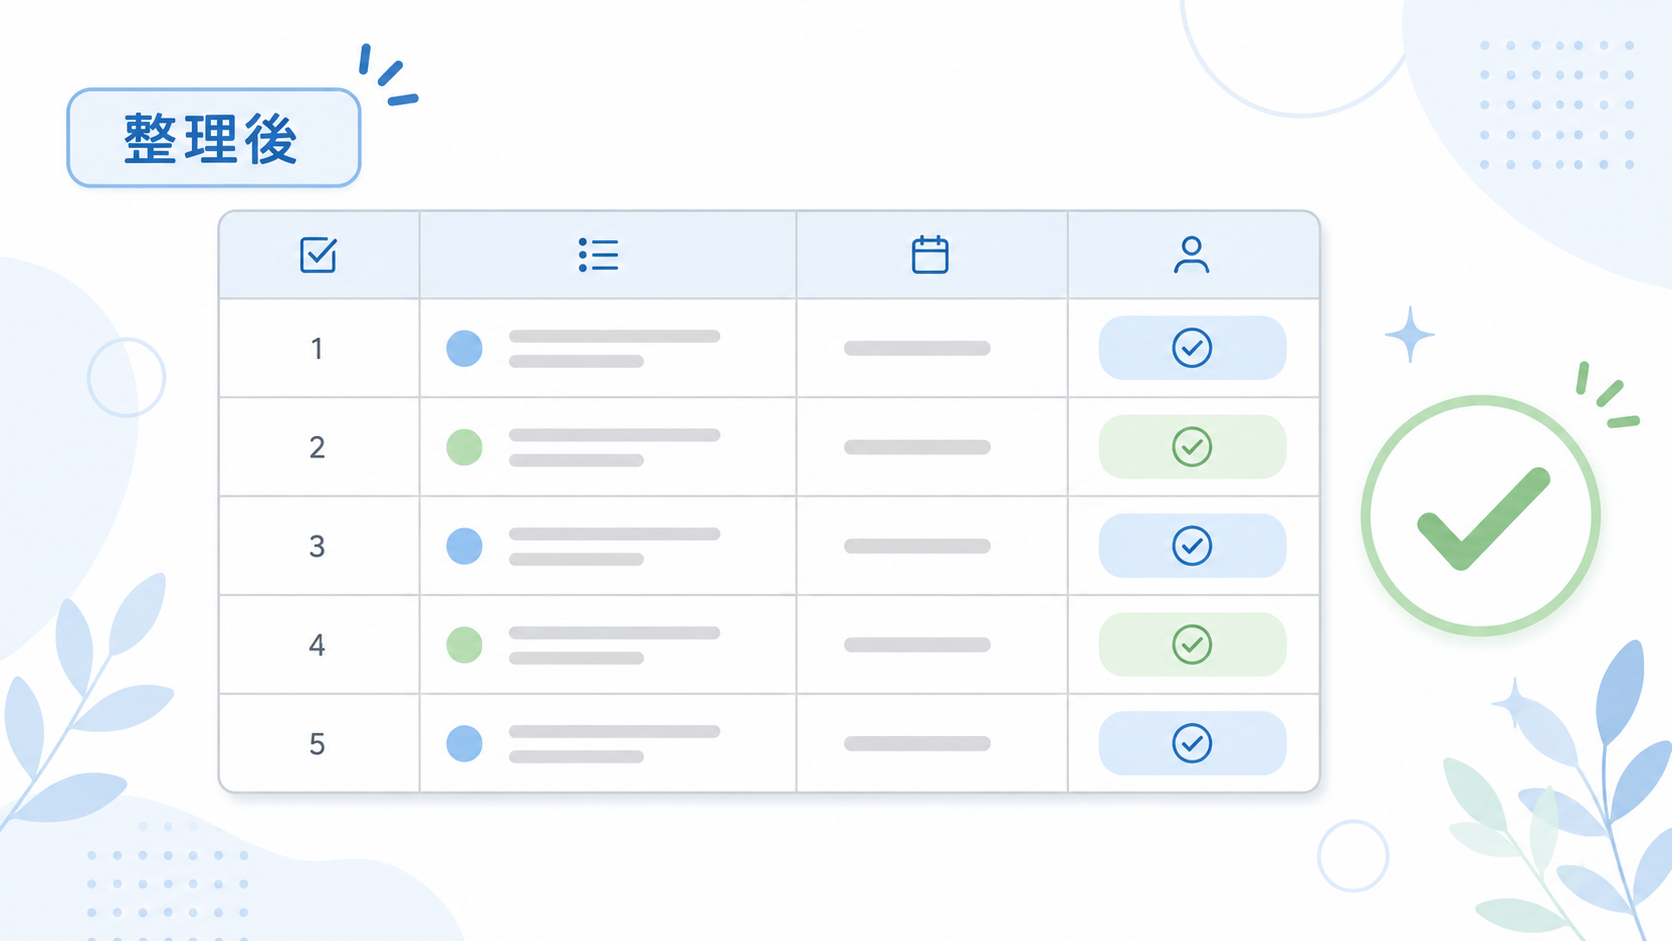The image size is (1672, 941).
Task: Toggle the green check badge in row 4
Action: pos(1192,645)
